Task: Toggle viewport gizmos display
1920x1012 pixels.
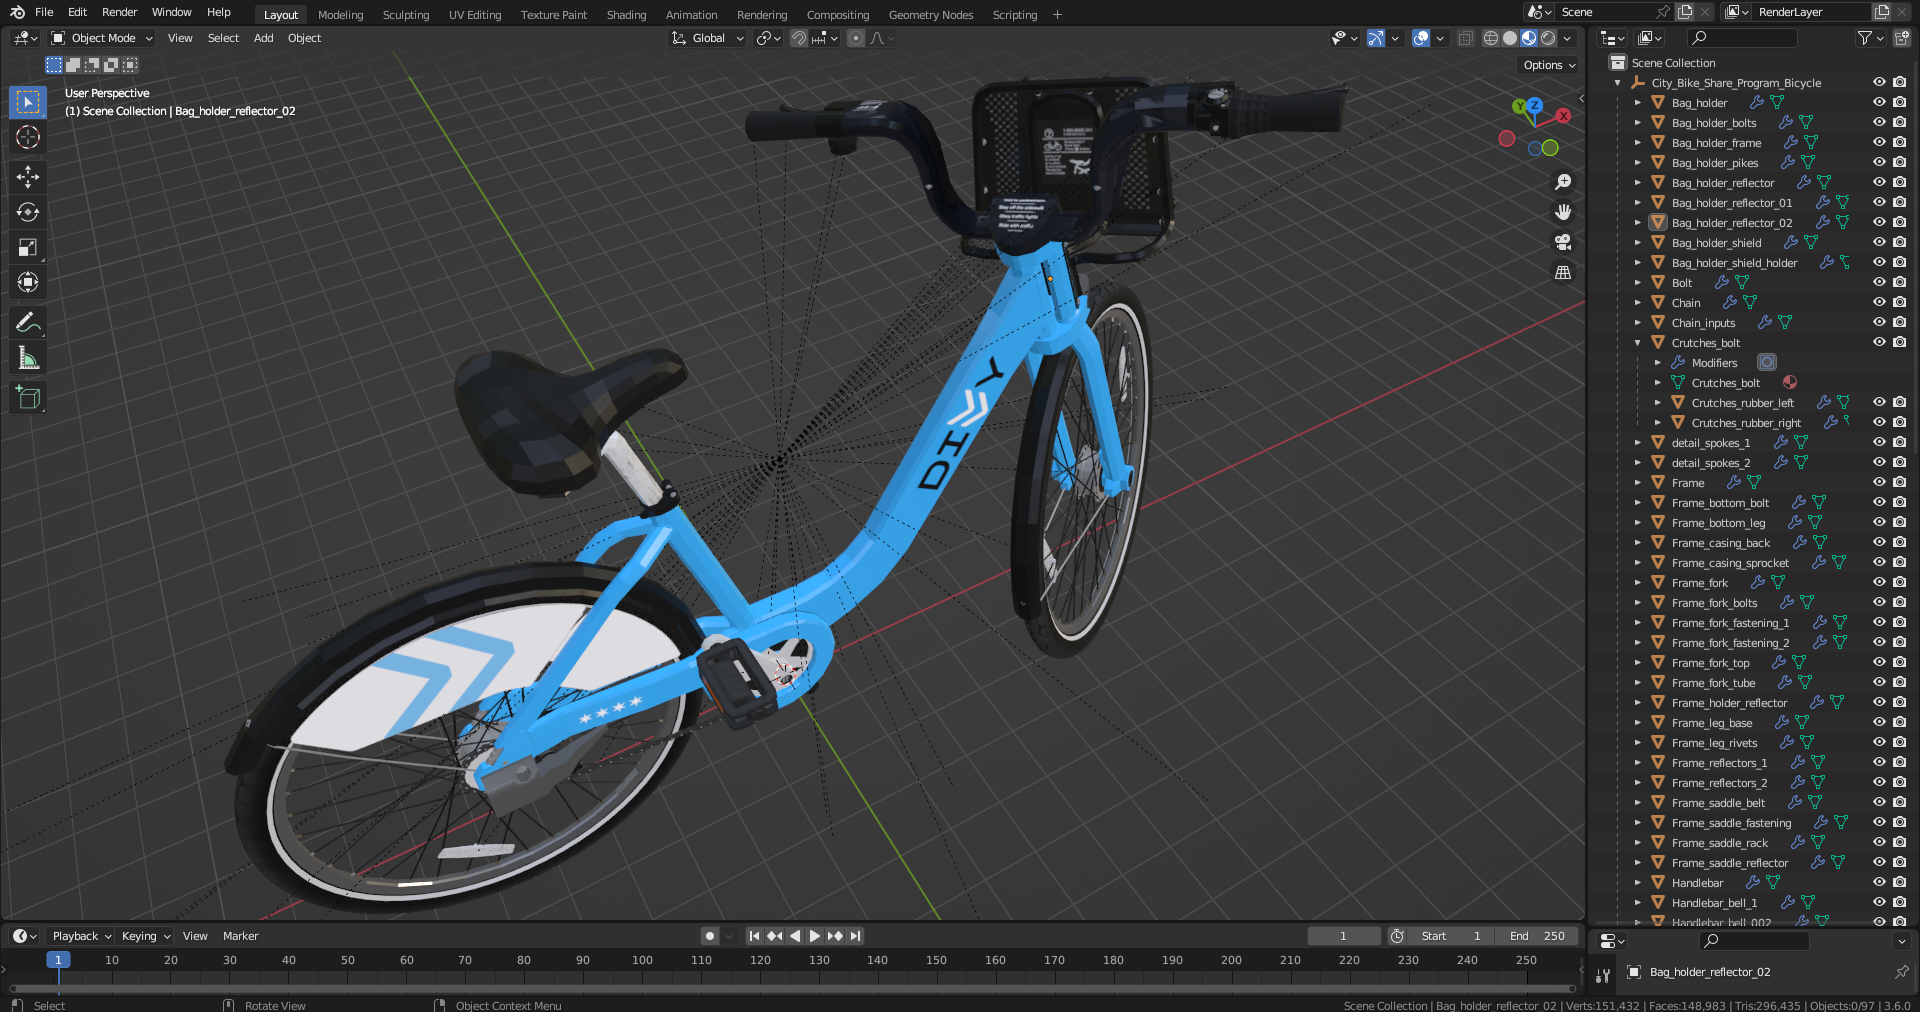Action: click(1377, 38)
